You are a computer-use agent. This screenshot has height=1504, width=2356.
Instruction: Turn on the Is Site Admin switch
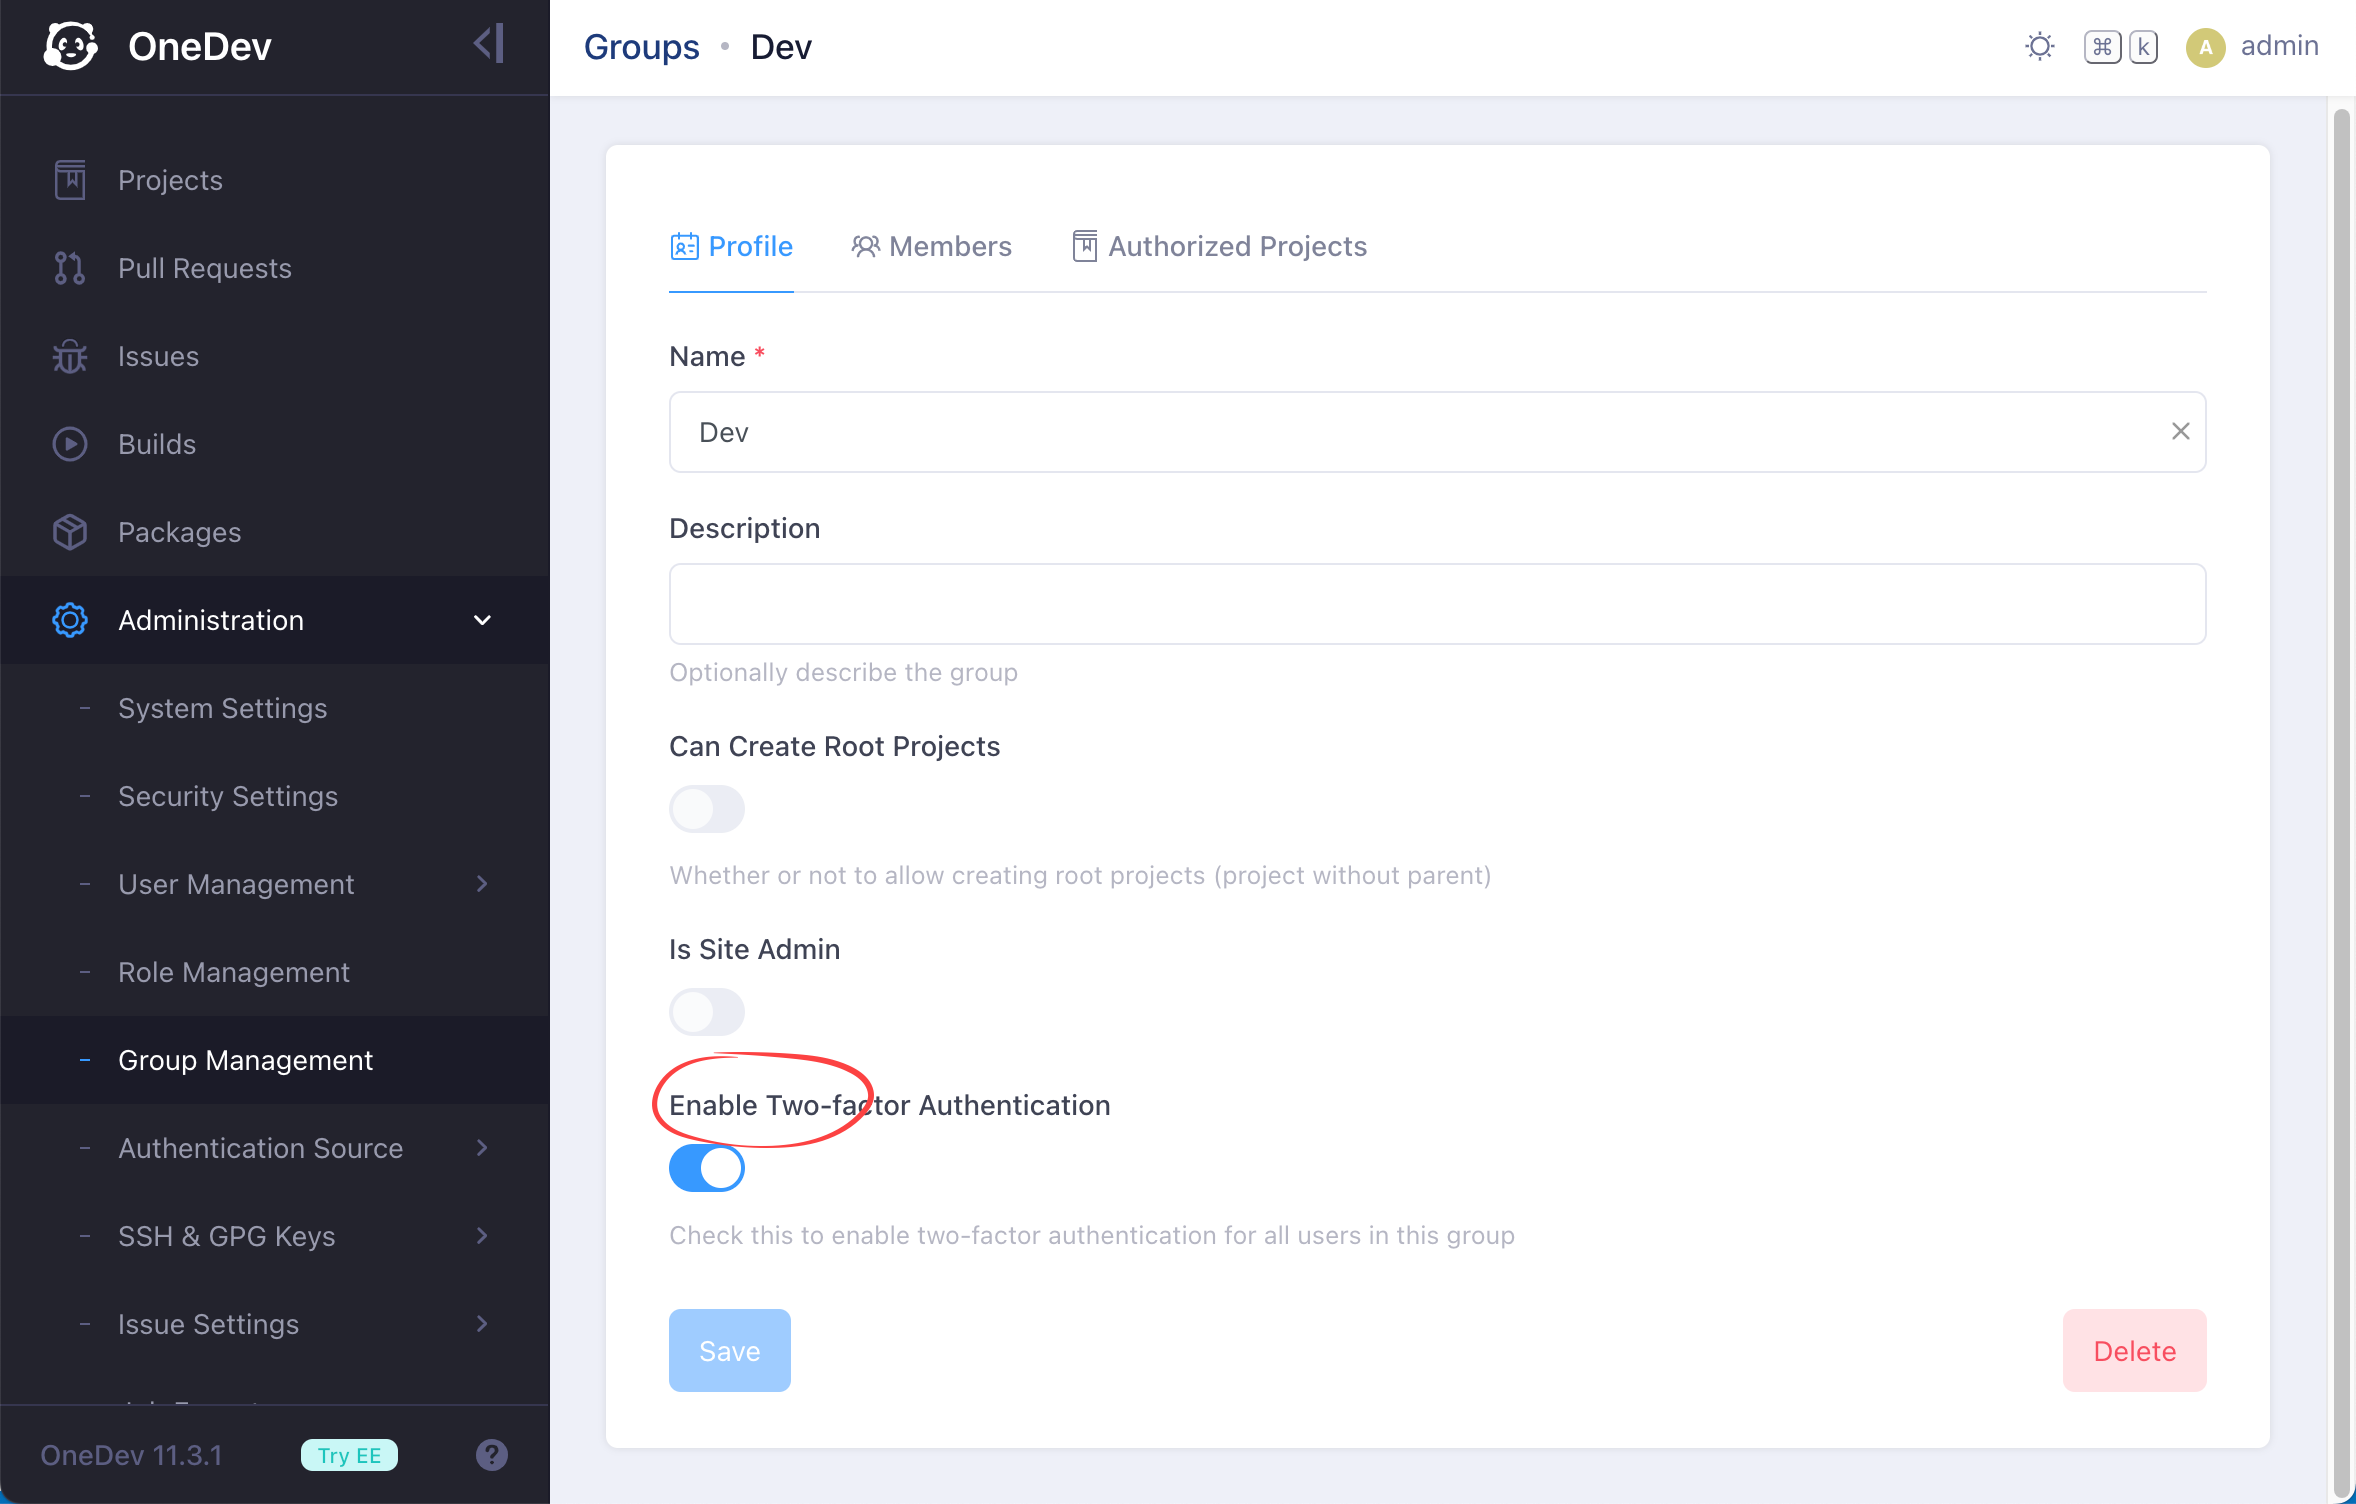click(x=706, y=1011)
